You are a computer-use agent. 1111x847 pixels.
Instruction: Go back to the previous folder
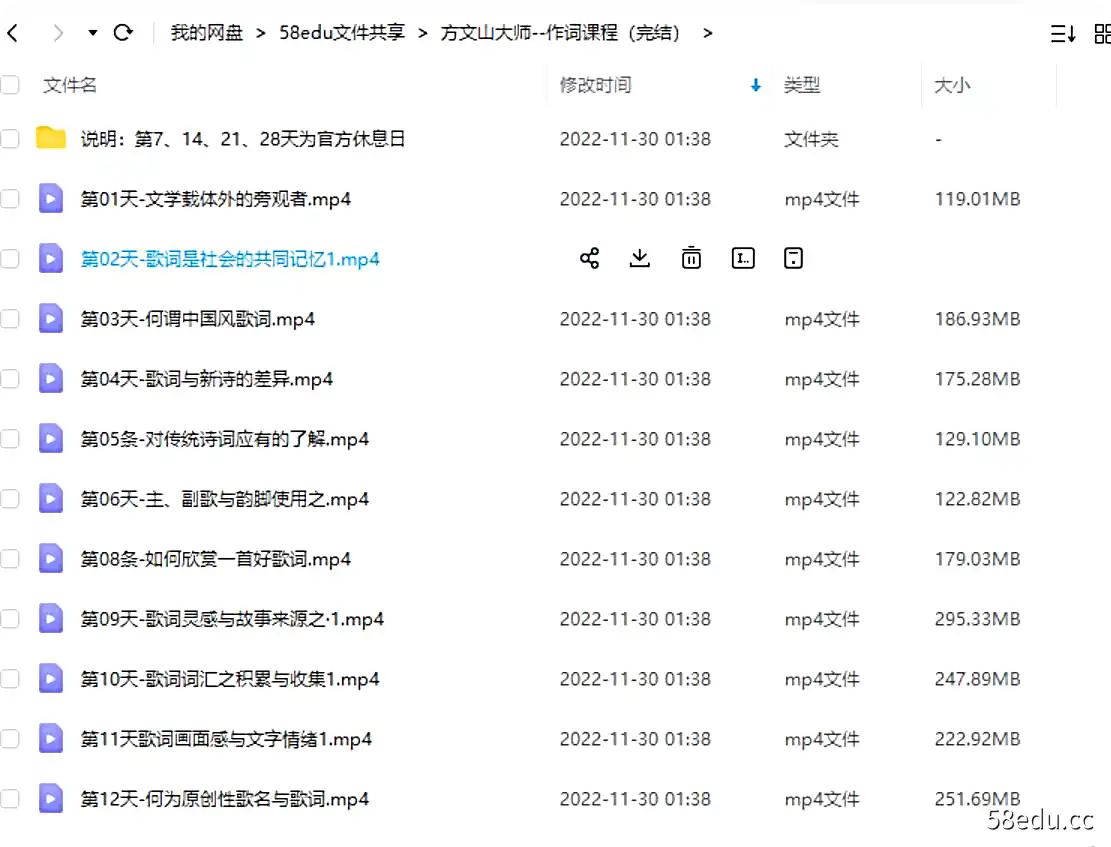point(13,33)
